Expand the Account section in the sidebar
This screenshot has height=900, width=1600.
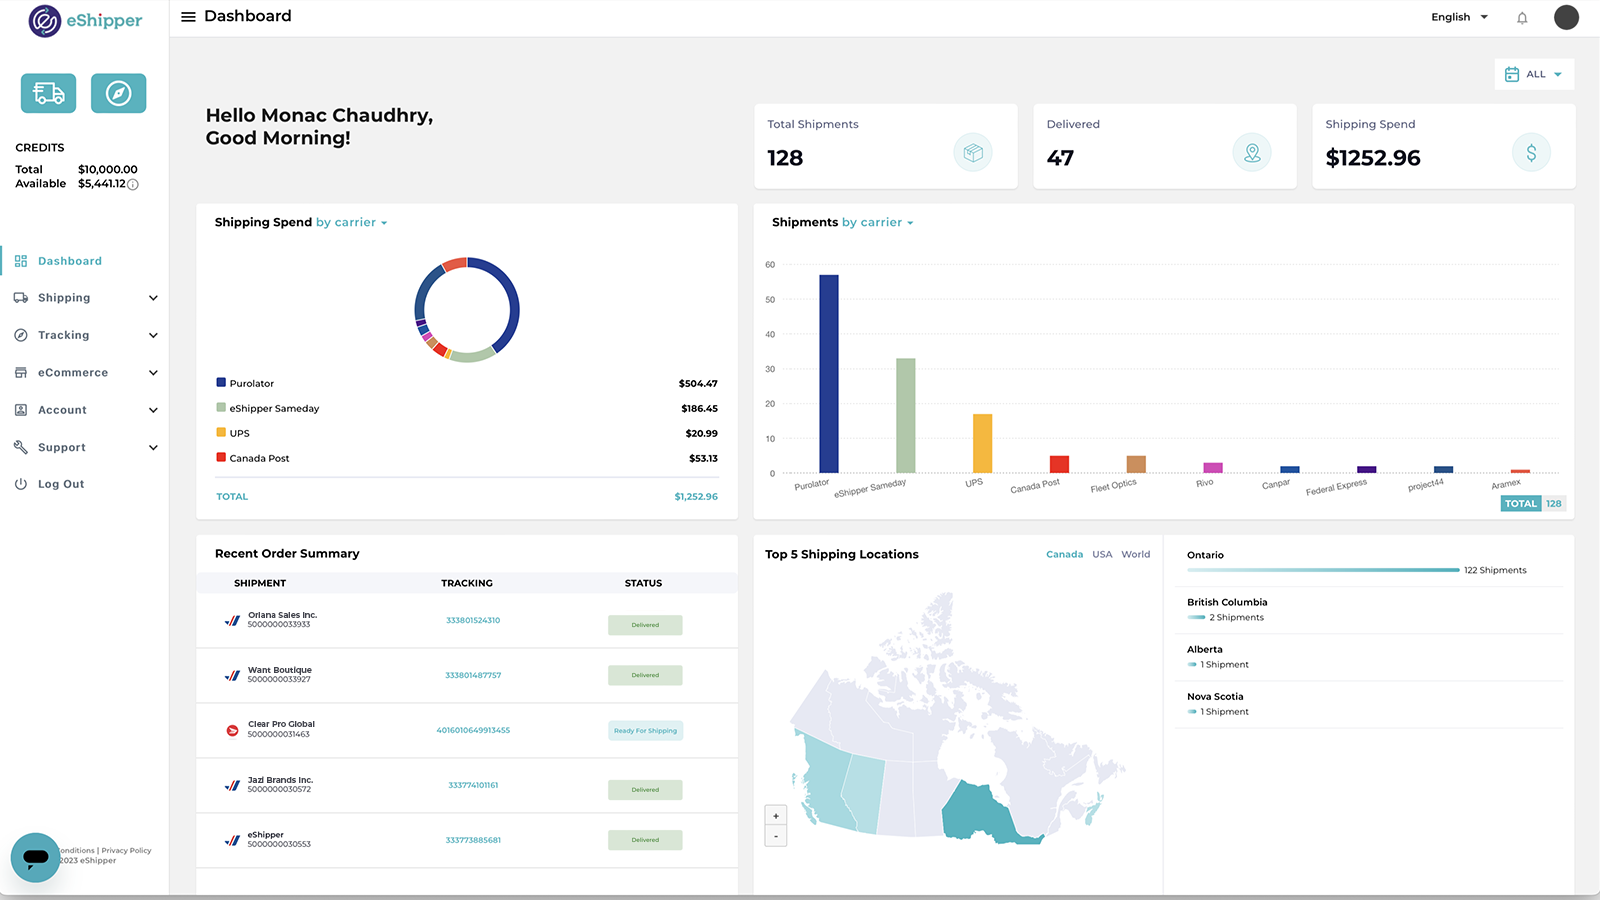[x=62, y=409]
